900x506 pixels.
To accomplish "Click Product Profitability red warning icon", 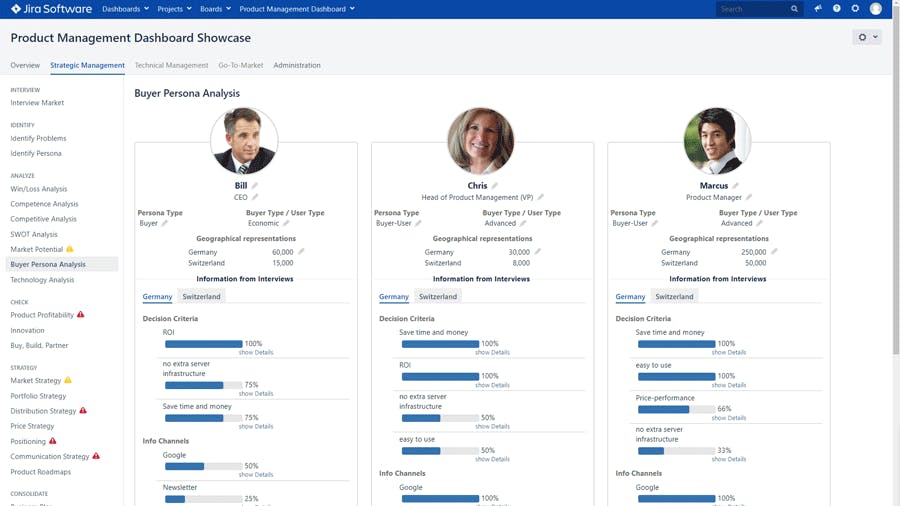I will click(x=81, y=315).
